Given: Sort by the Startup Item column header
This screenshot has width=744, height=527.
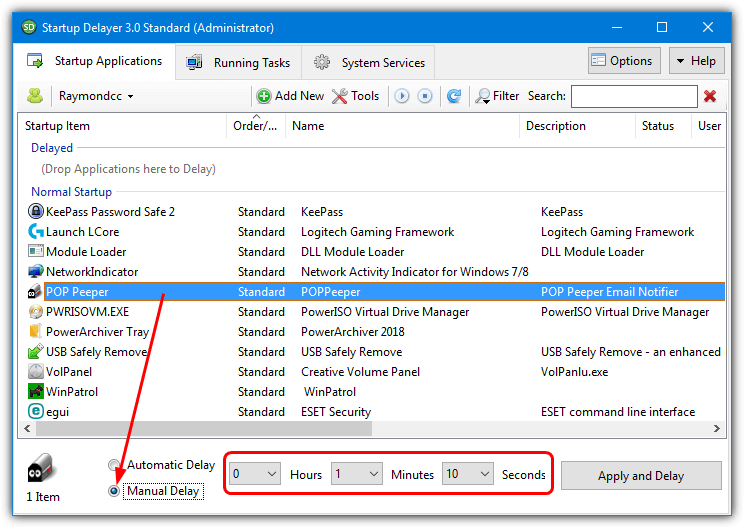Looking at the screenshot, I should (122, 126).
